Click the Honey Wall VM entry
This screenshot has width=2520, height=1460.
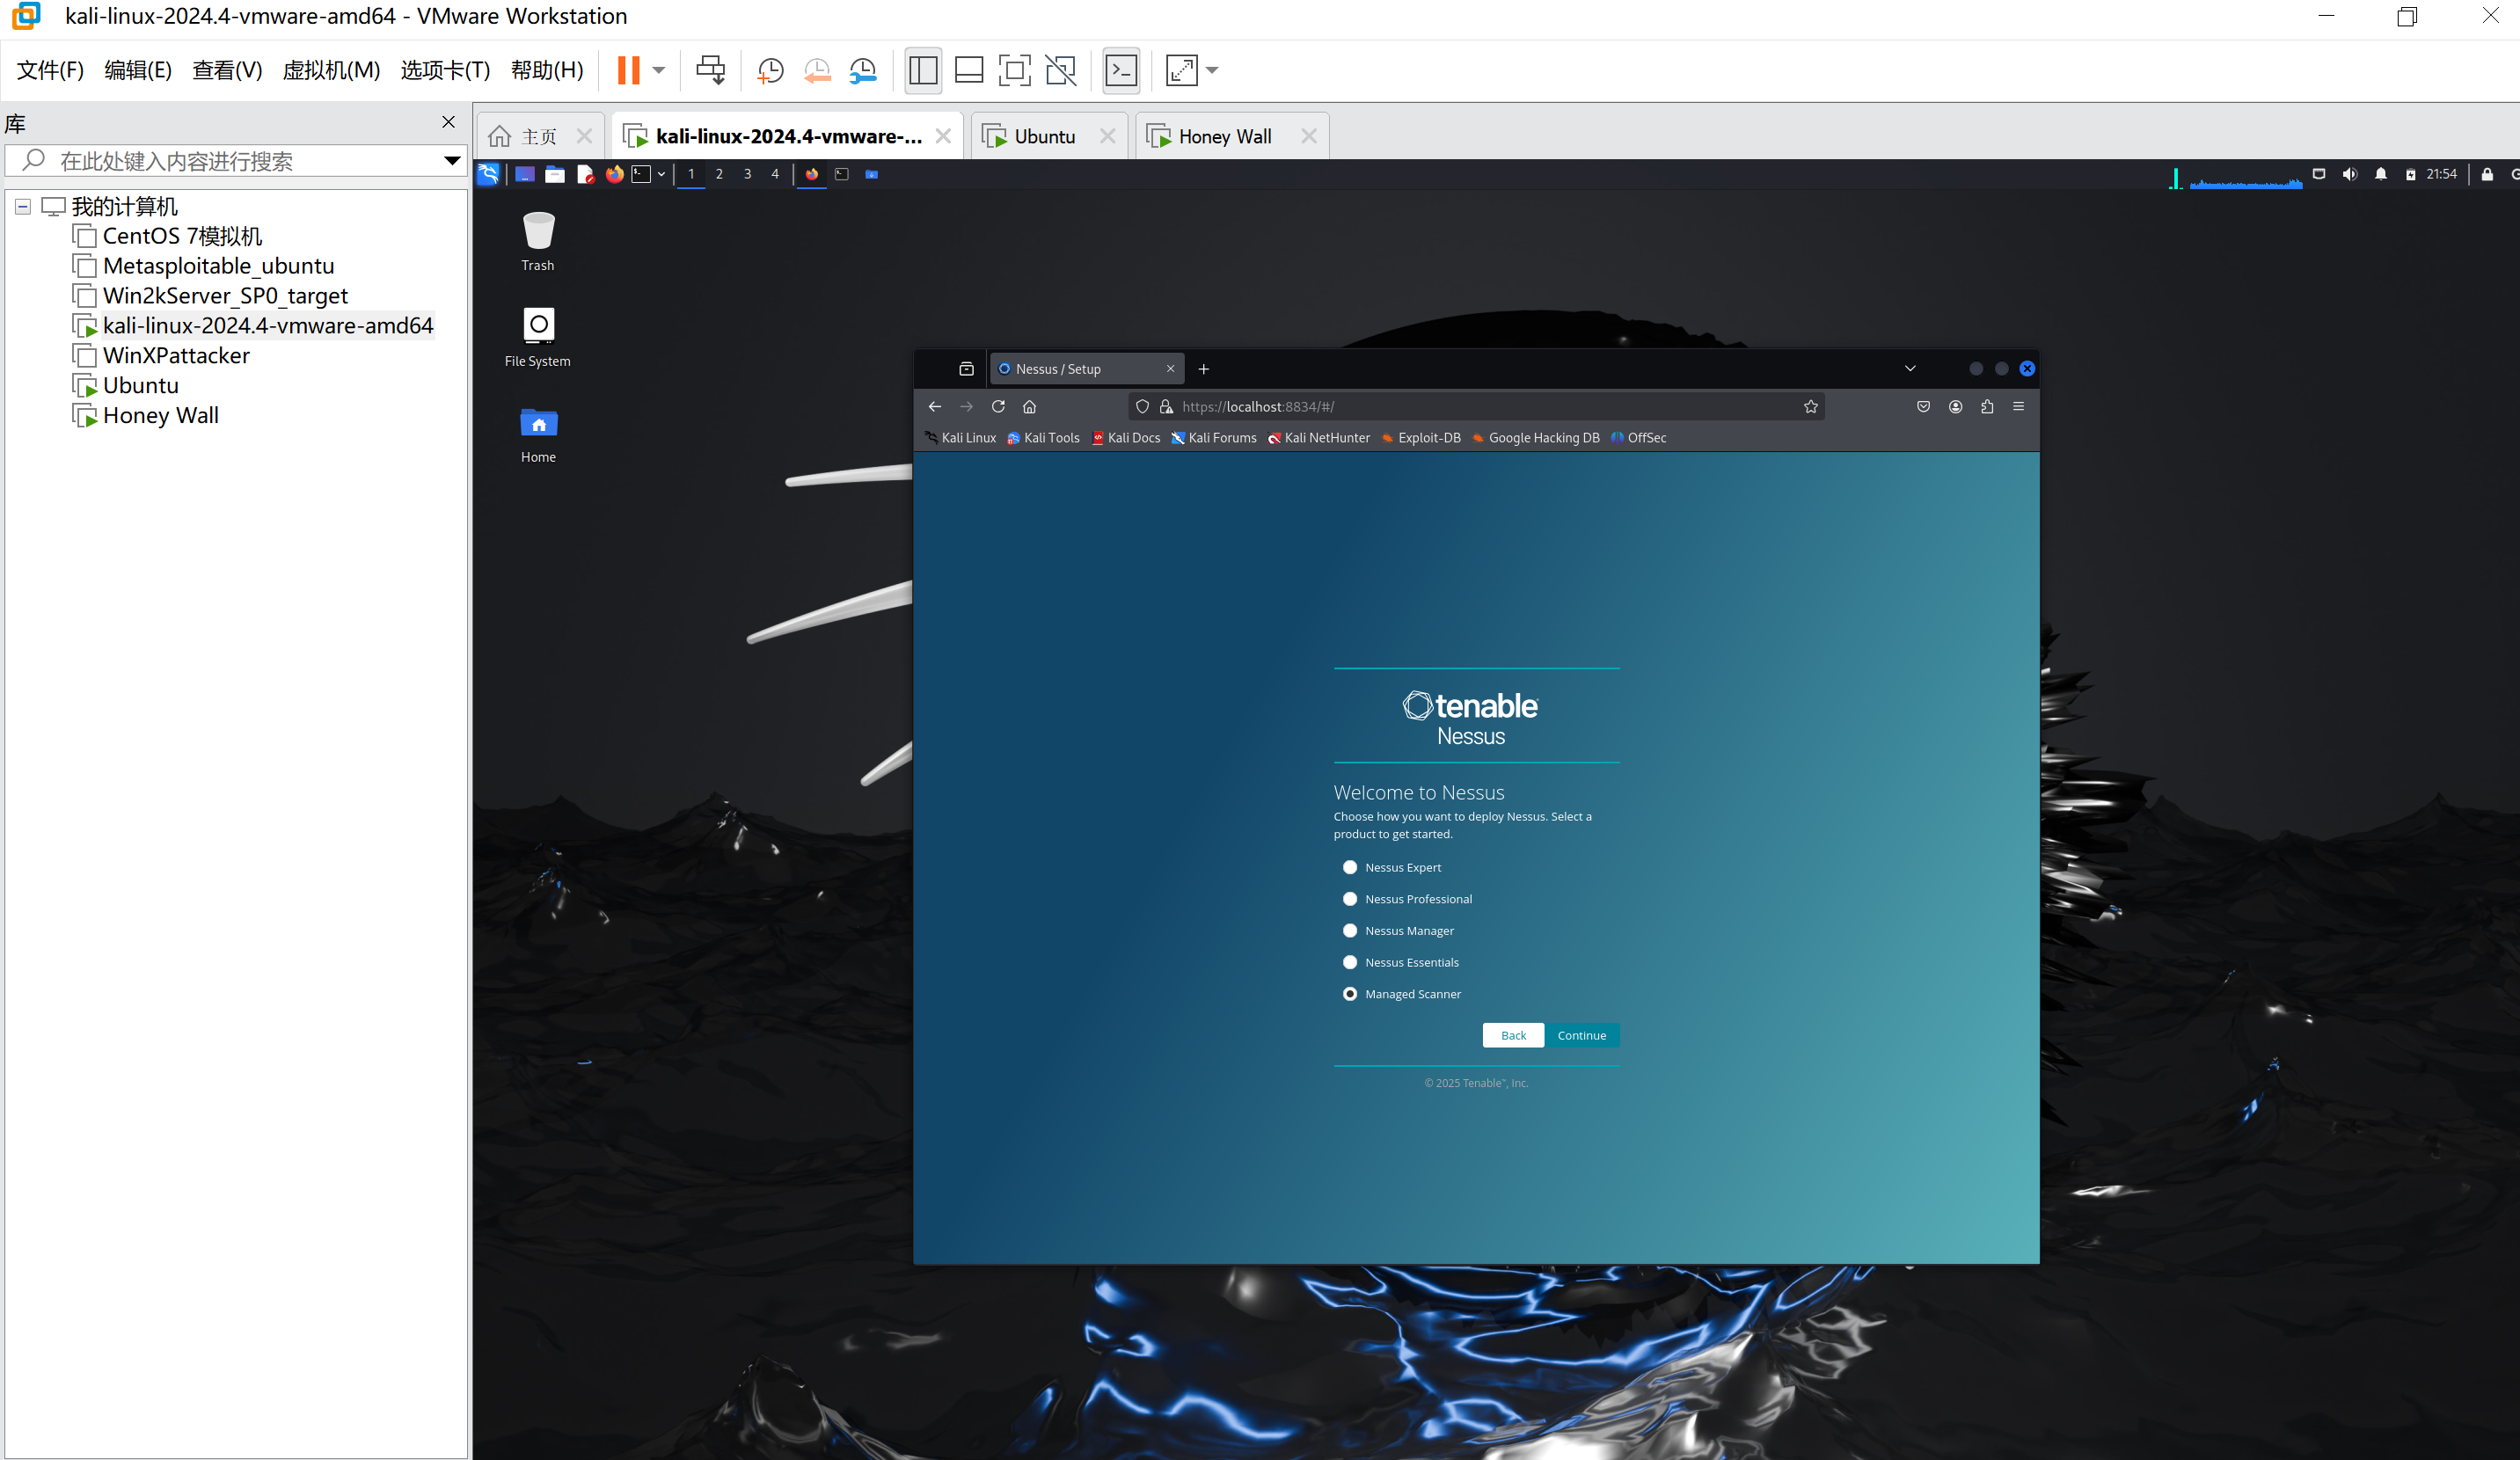[158, 413]
